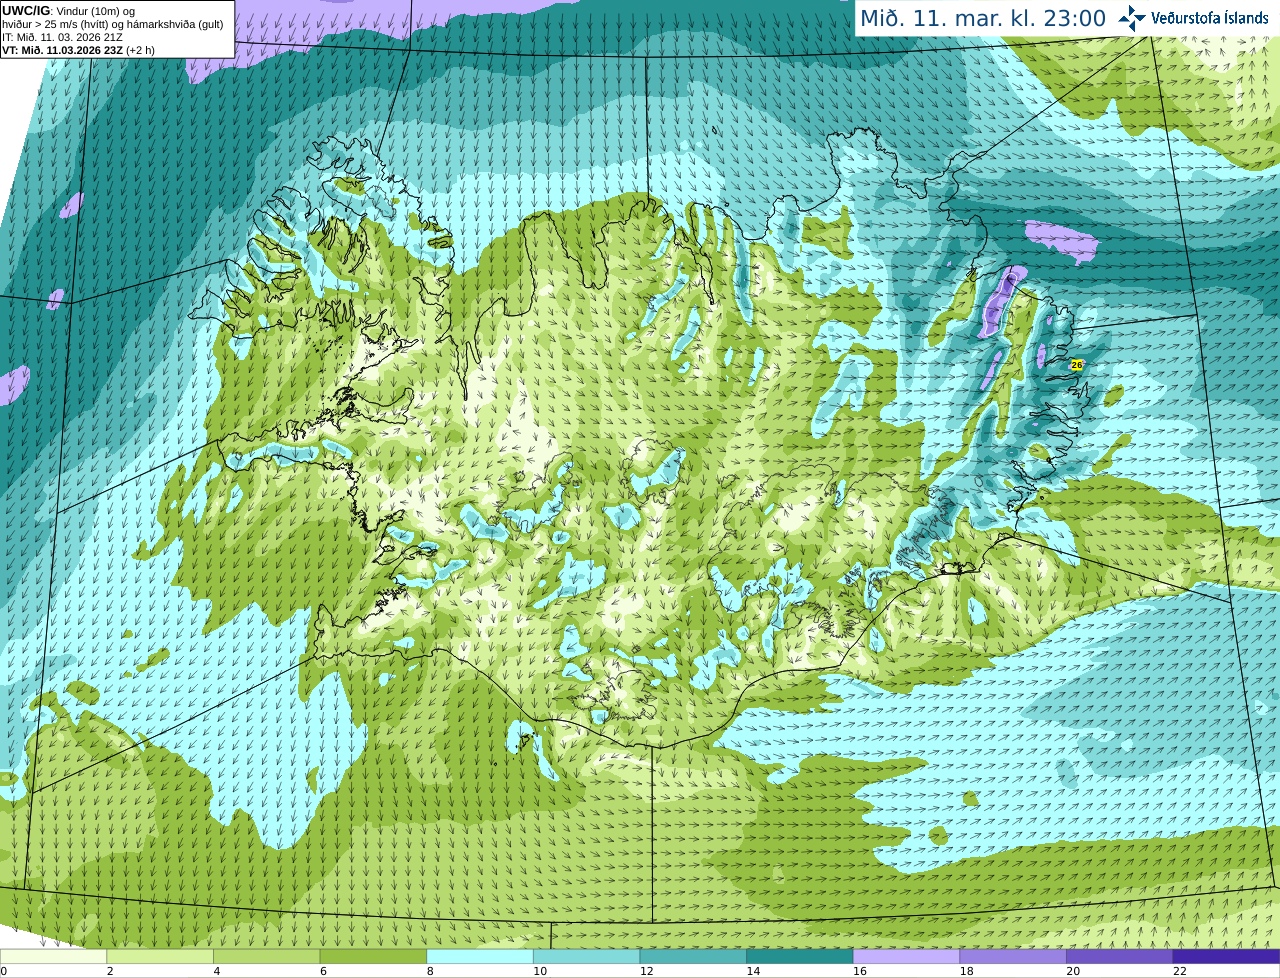The width and height of the screenshot is (1280, 978).
Task: Click the legend scale value 16
Action: 860,971
